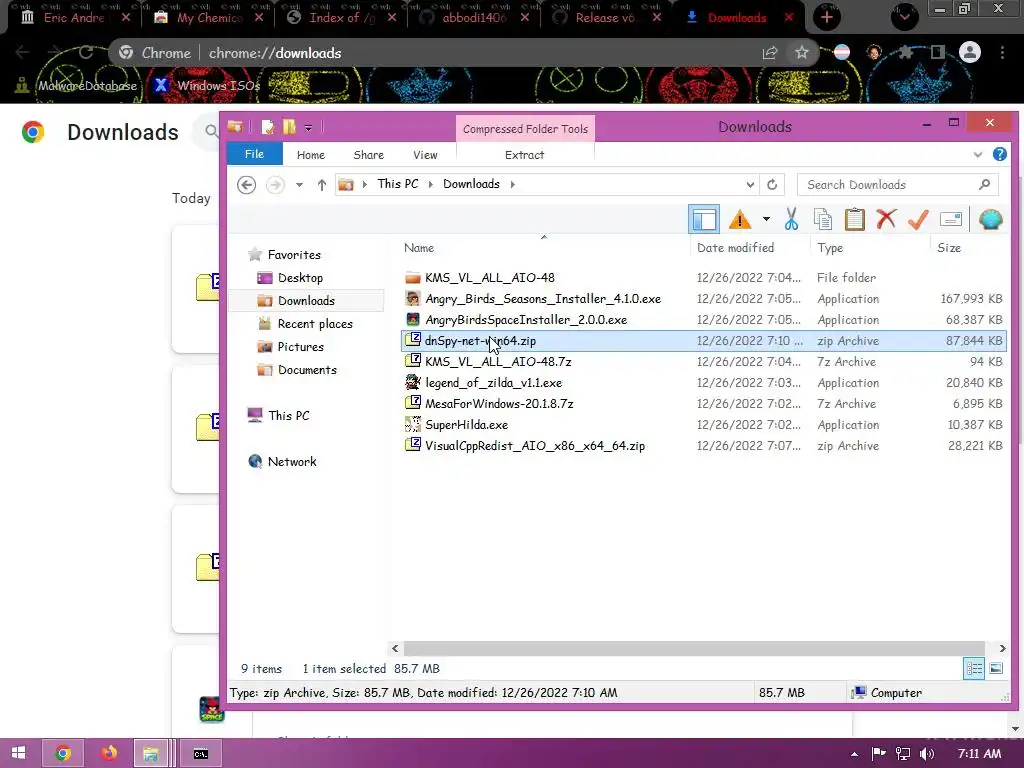Click the New folder icon in quick access toolbar
The image size is (1024, 768).
click(289, 127)
